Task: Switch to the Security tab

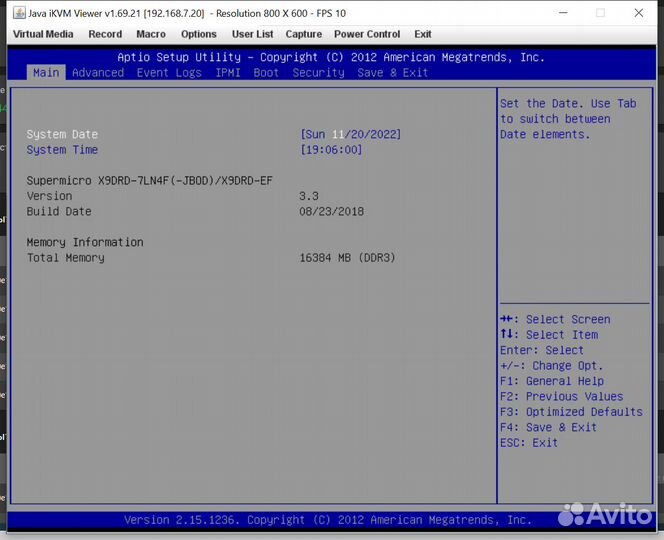Action: point(318,72)
